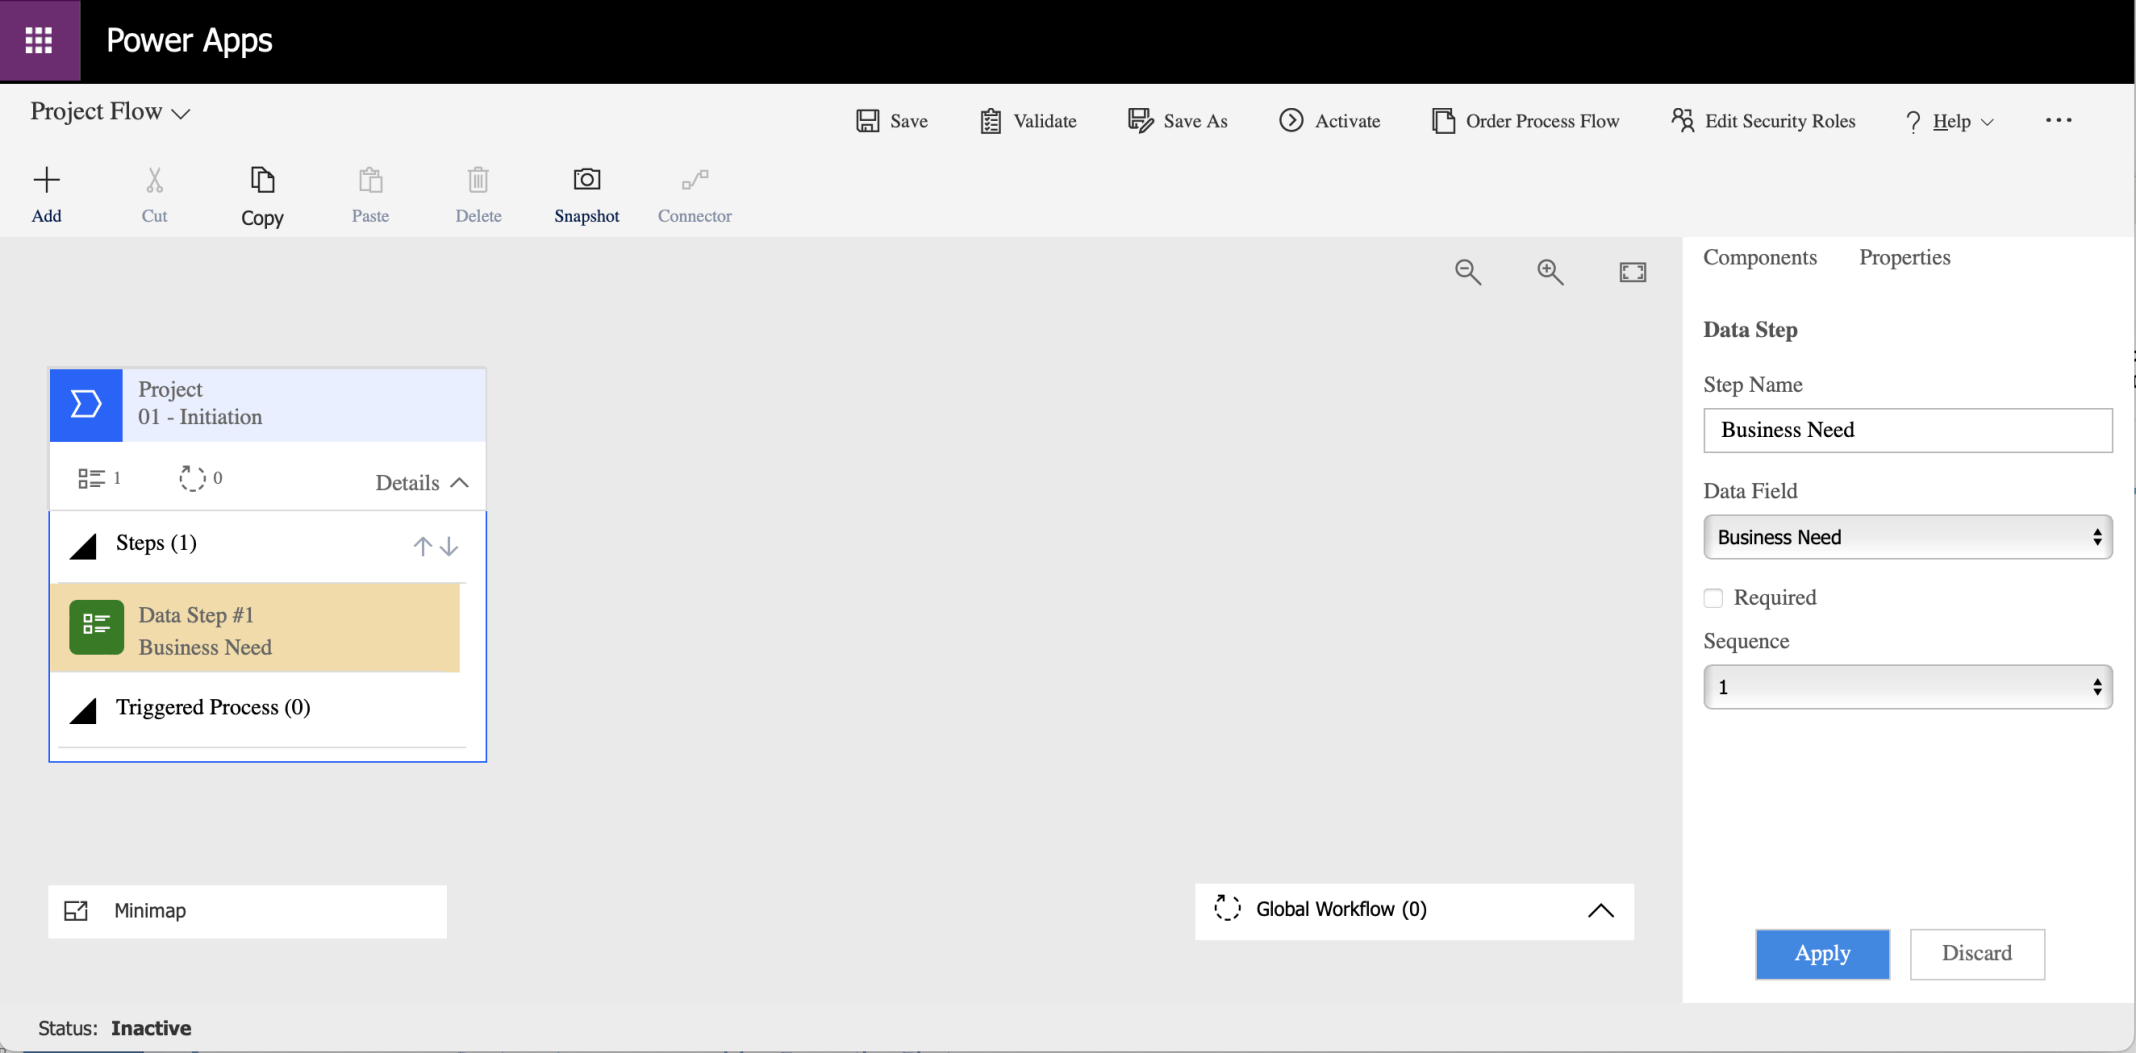This screenshot has width=2136, height=1053.
Task: Click the Apply button
Action: click(1822, 953)
